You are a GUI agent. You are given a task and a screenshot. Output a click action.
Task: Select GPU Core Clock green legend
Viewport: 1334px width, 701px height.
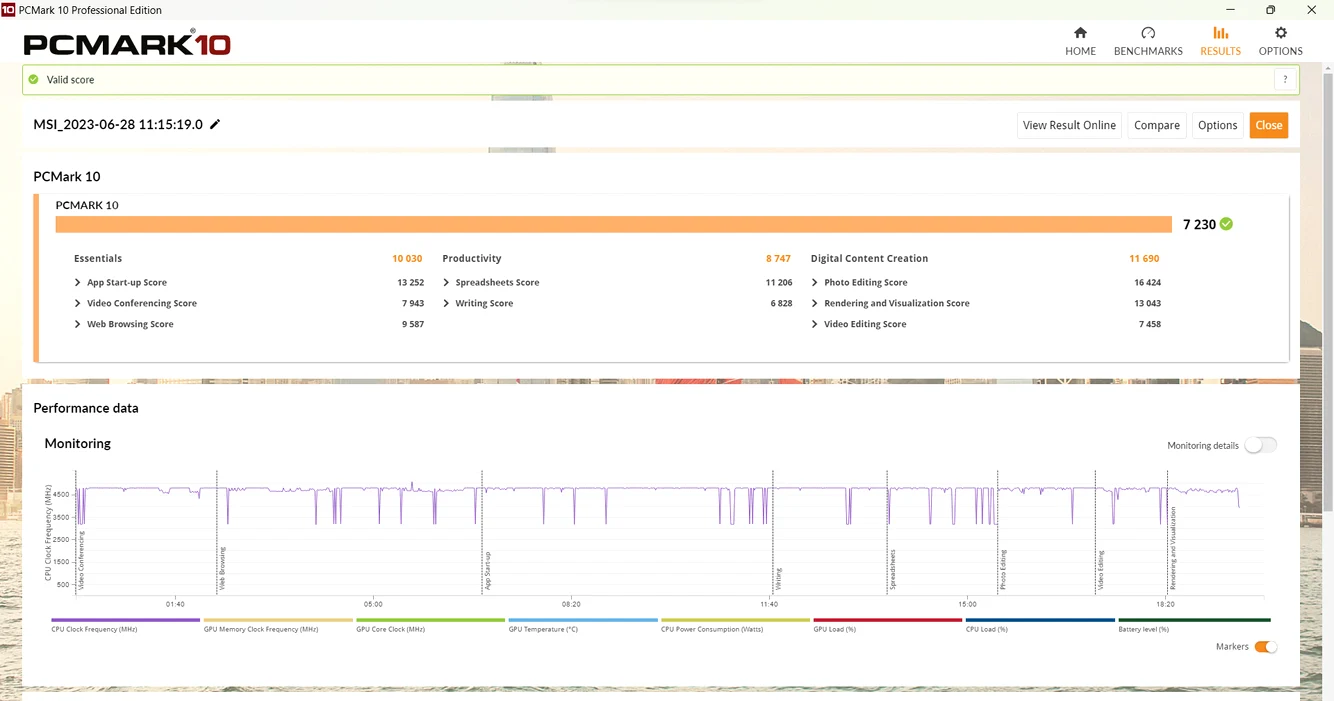pyautogui.click(x=430, y=625)
